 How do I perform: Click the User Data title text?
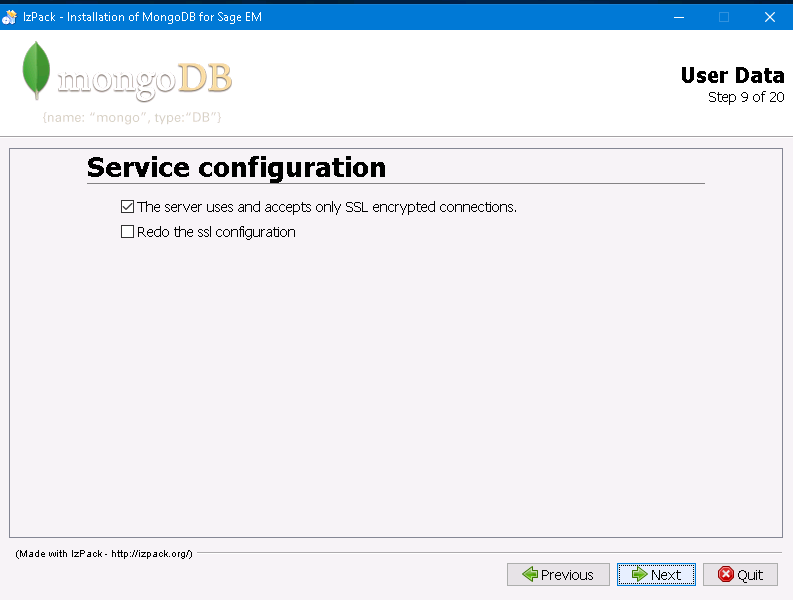(x=732, y=76)
